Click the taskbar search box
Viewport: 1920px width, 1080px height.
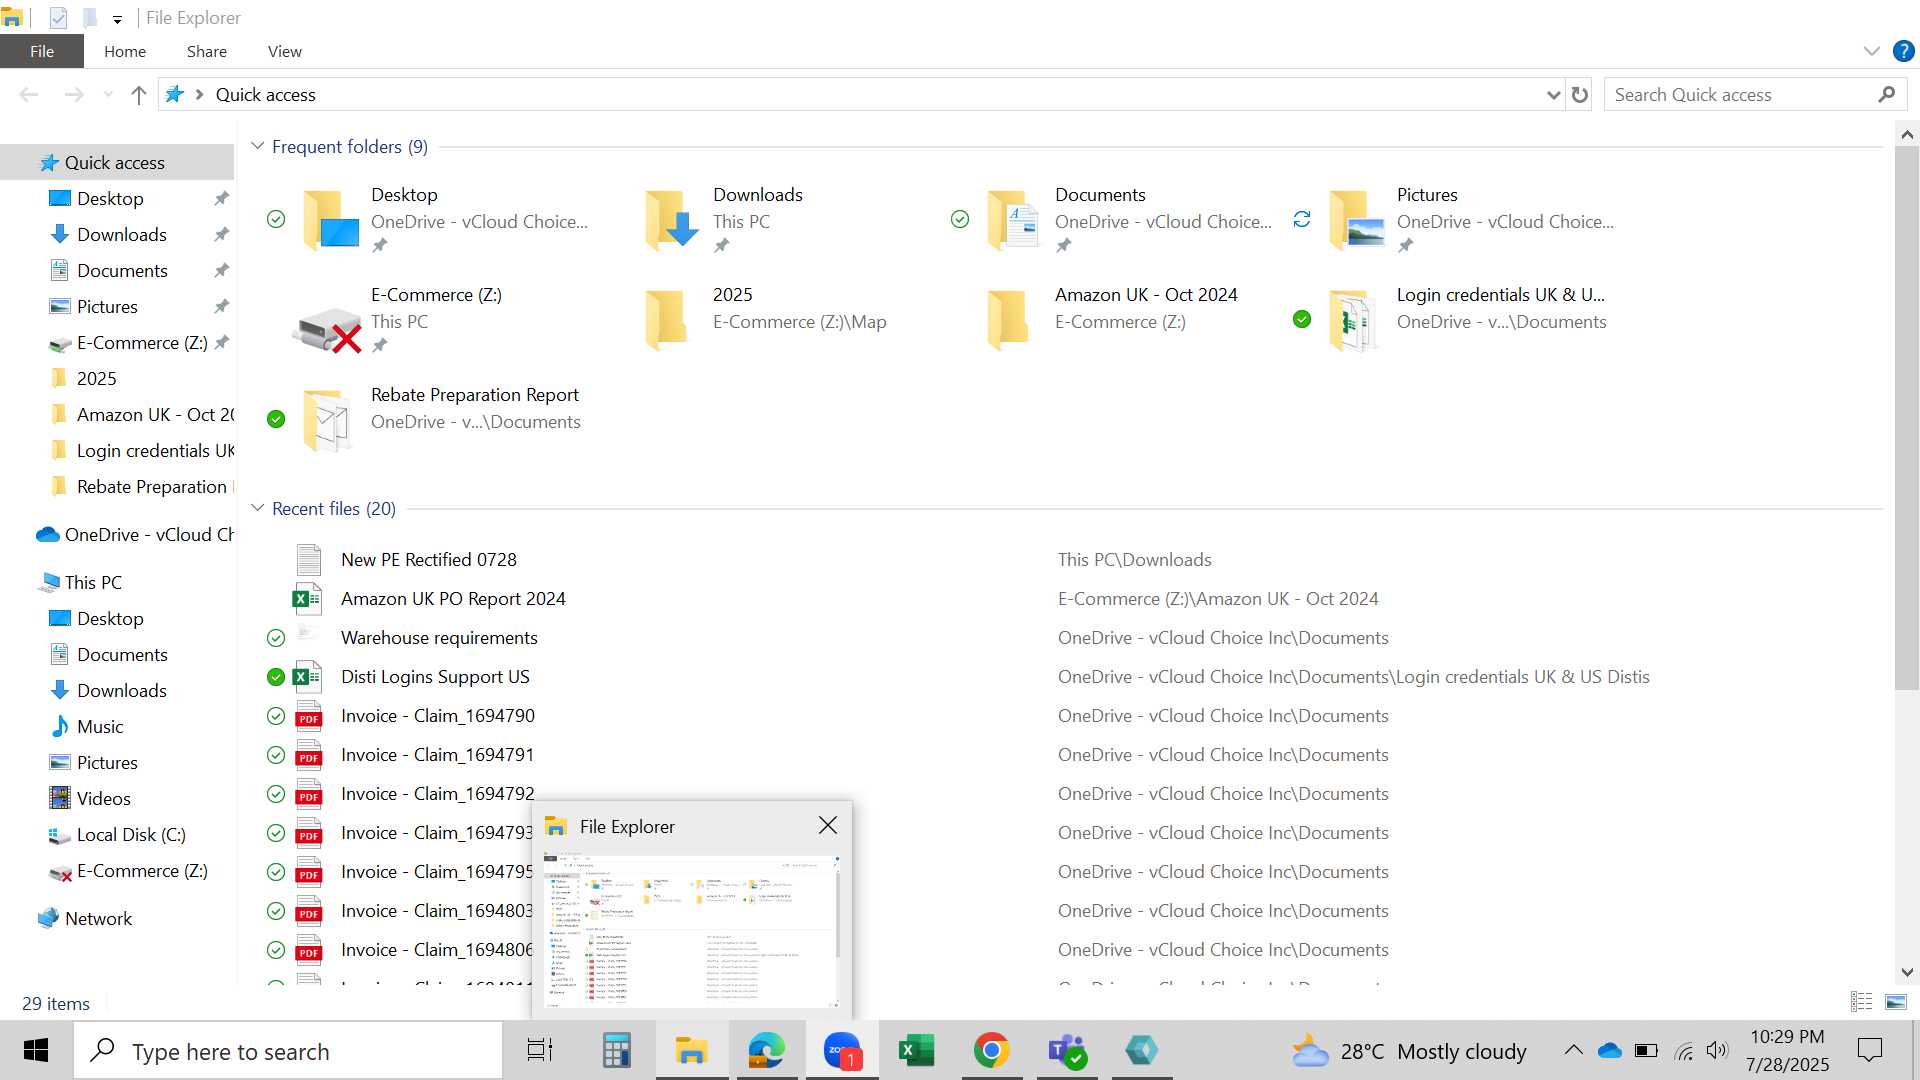(289, 1051)
